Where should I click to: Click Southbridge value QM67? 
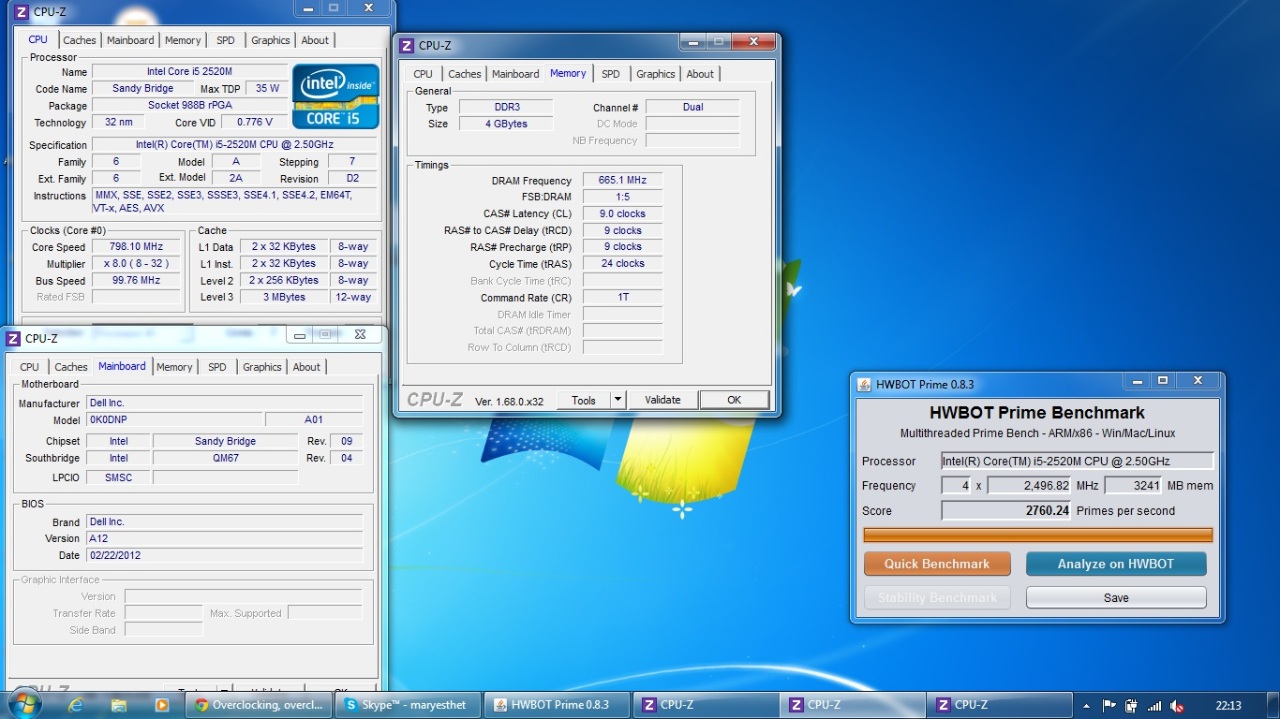pyautogui.click(x=225, y=458)
